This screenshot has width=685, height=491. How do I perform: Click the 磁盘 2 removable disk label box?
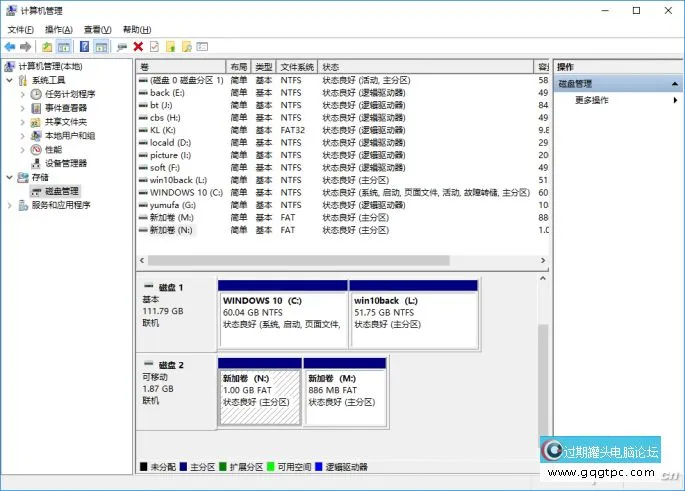point(176,392)
